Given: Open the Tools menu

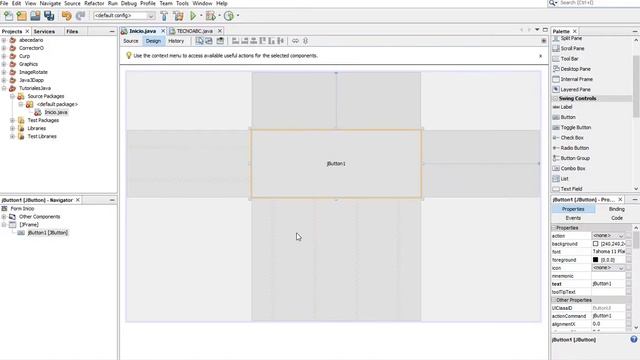Looking at the screenshot, I should [x=182, y=3].
